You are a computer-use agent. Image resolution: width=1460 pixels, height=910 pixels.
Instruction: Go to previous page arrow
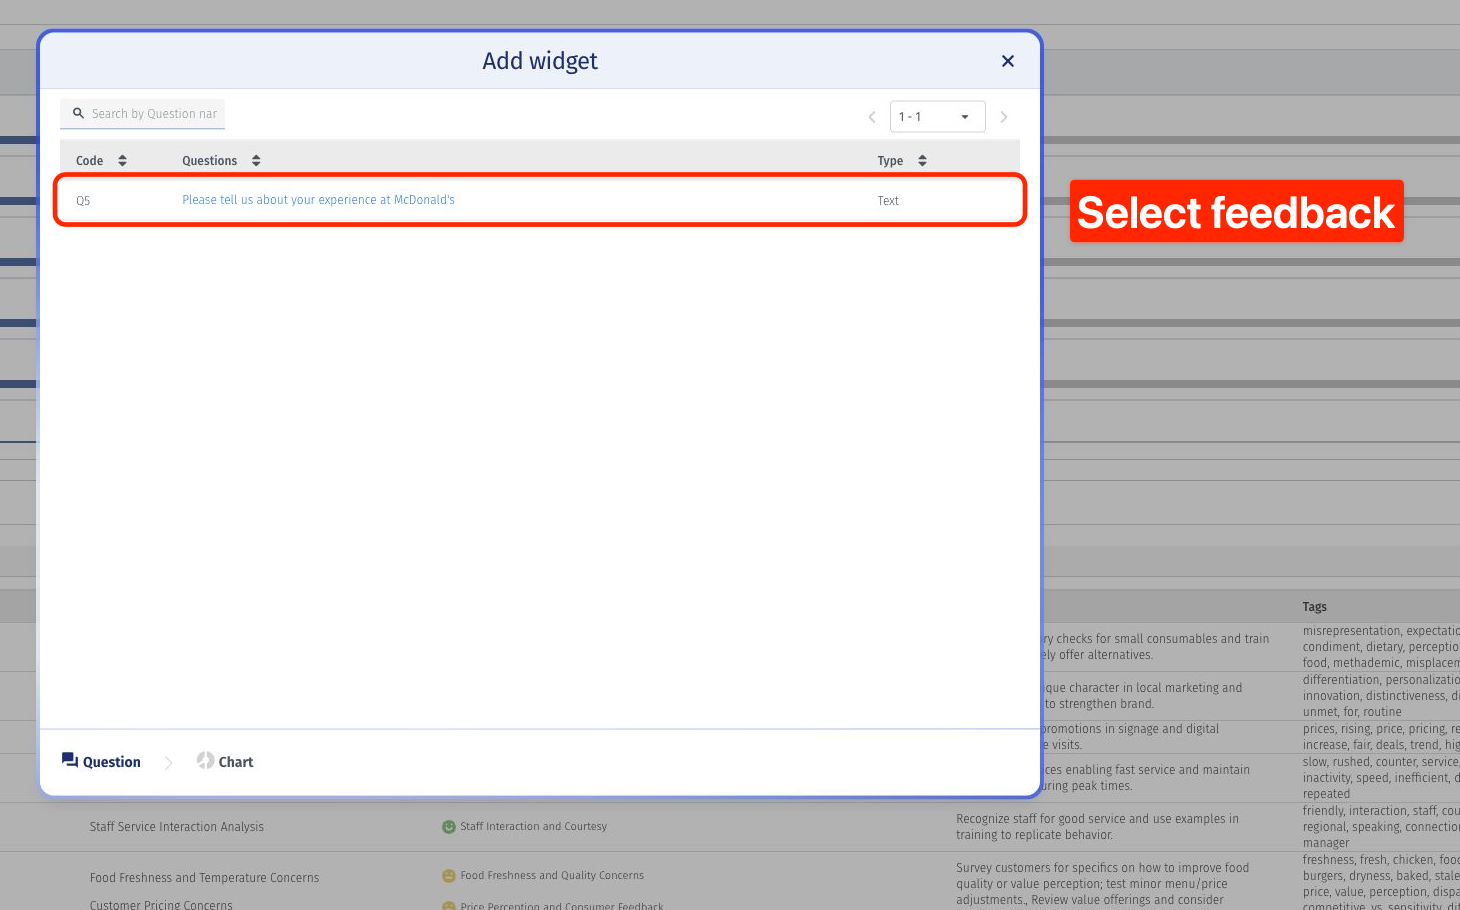click(872, 117)
